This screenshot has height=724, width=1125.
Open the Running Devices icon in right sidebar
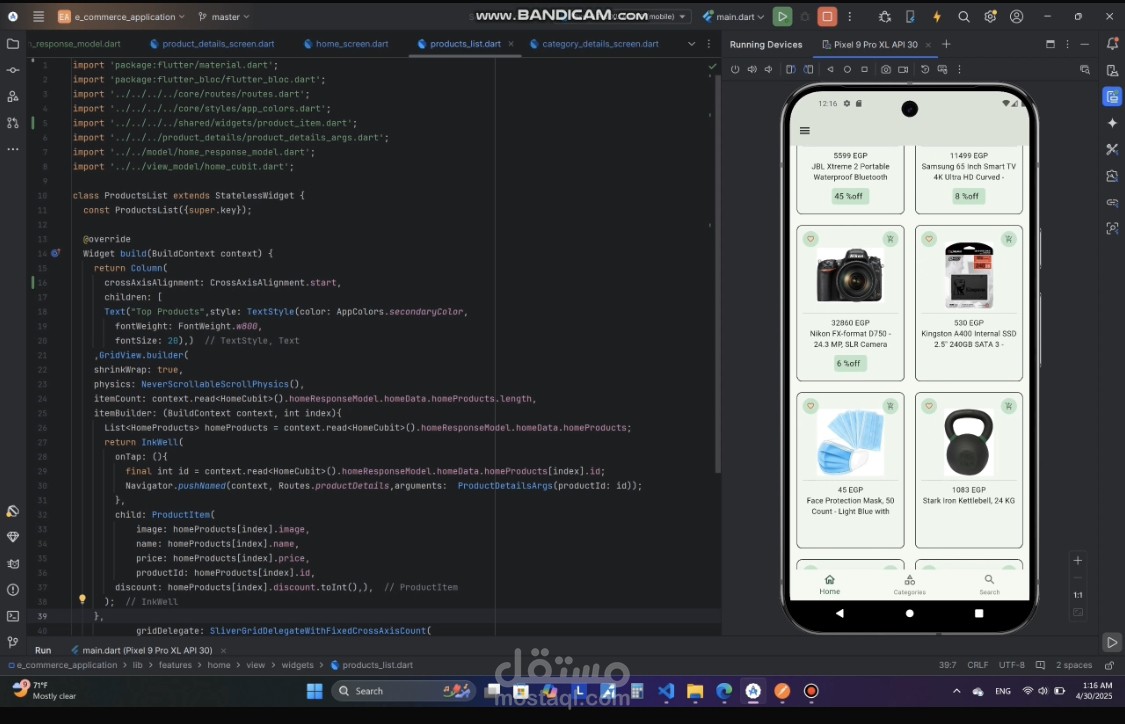(1112, 96)
